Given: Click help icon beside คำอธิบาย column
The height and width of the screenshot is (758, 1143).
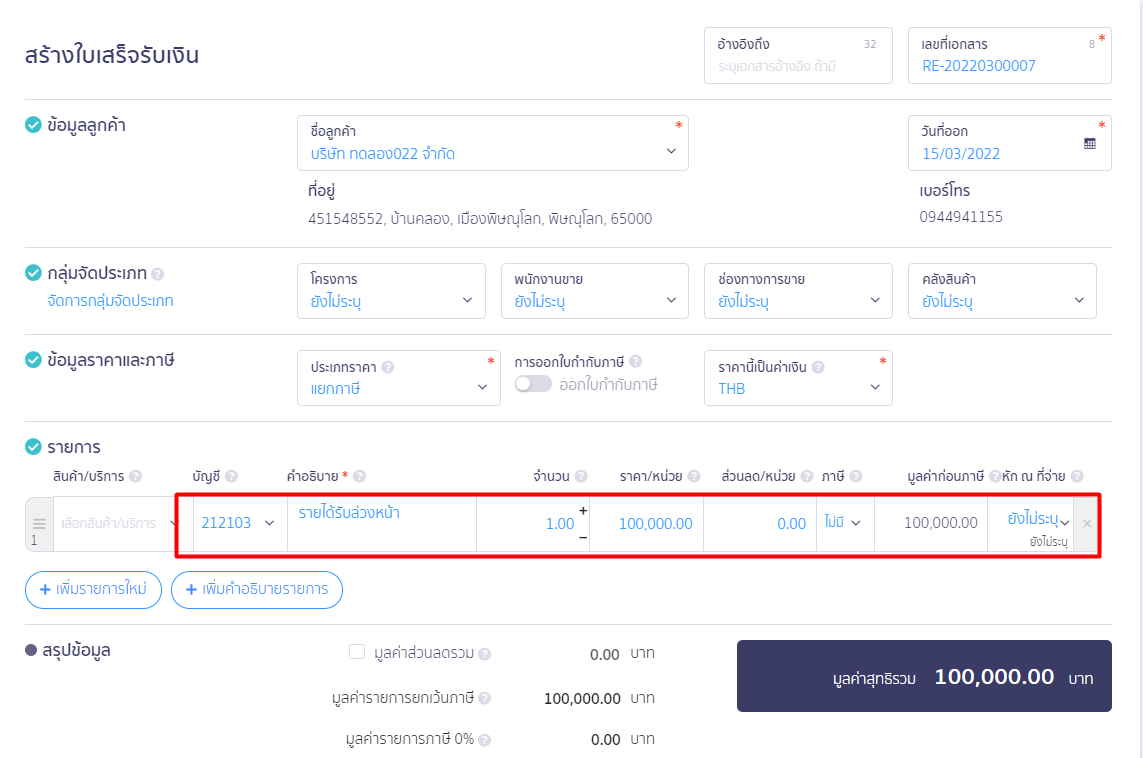Looking at the screenshot, I should coord(359,477).
